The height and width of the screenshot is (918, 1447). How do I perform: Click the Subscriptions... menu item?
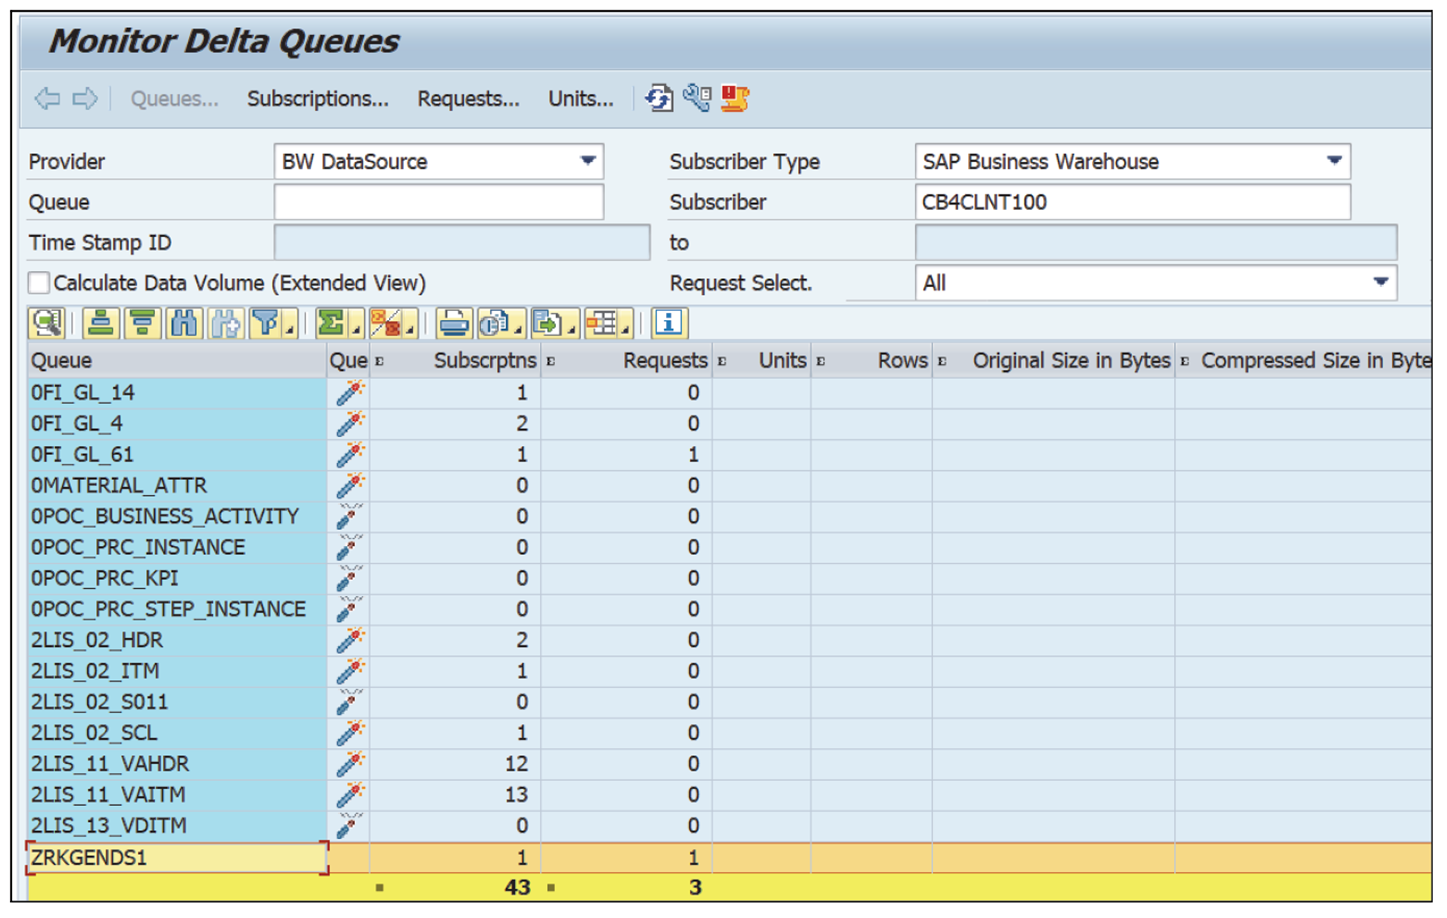[x=319, y=98]
